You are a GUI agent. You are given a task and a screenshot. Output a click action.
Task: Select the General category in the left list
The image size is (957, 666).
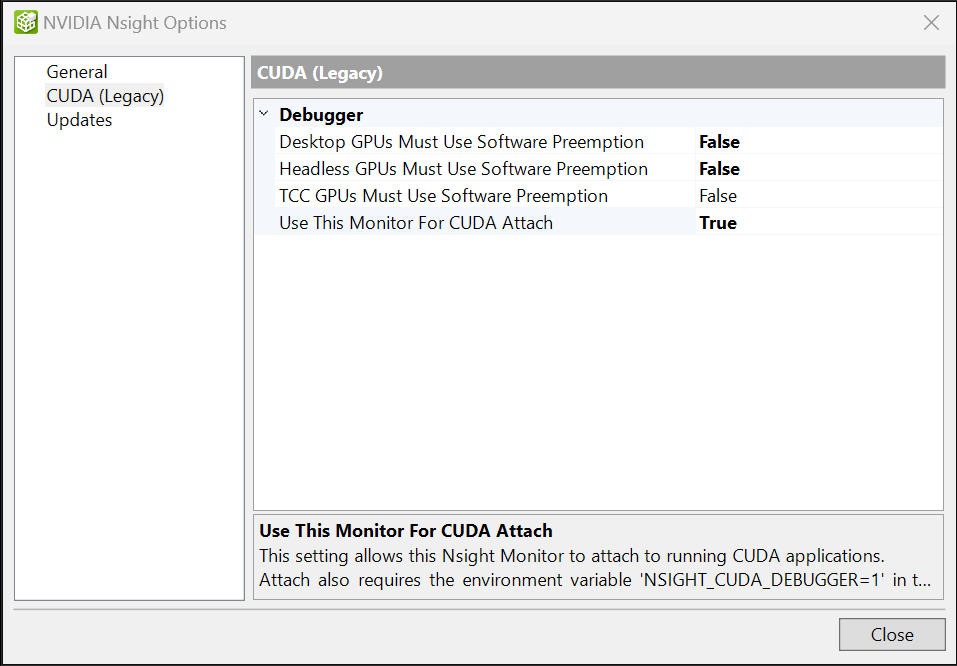pos(77,71)
